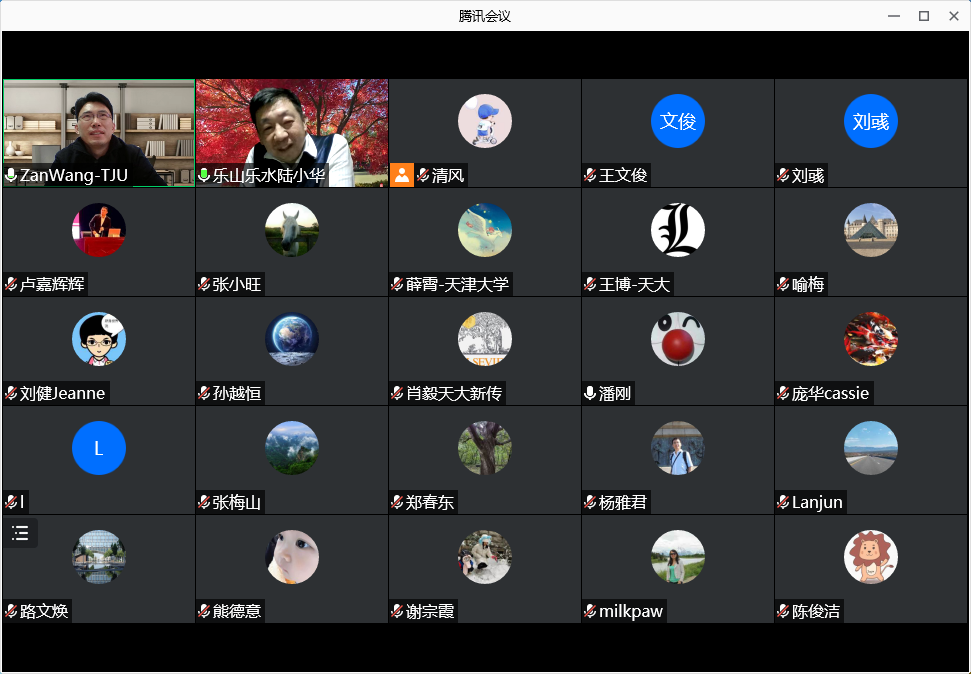Image resolution: width=971 pixels, height=674 pixels.
Task: Click 乐山乐水陆小华's green microphone icon
Action: tap(204, 176)
